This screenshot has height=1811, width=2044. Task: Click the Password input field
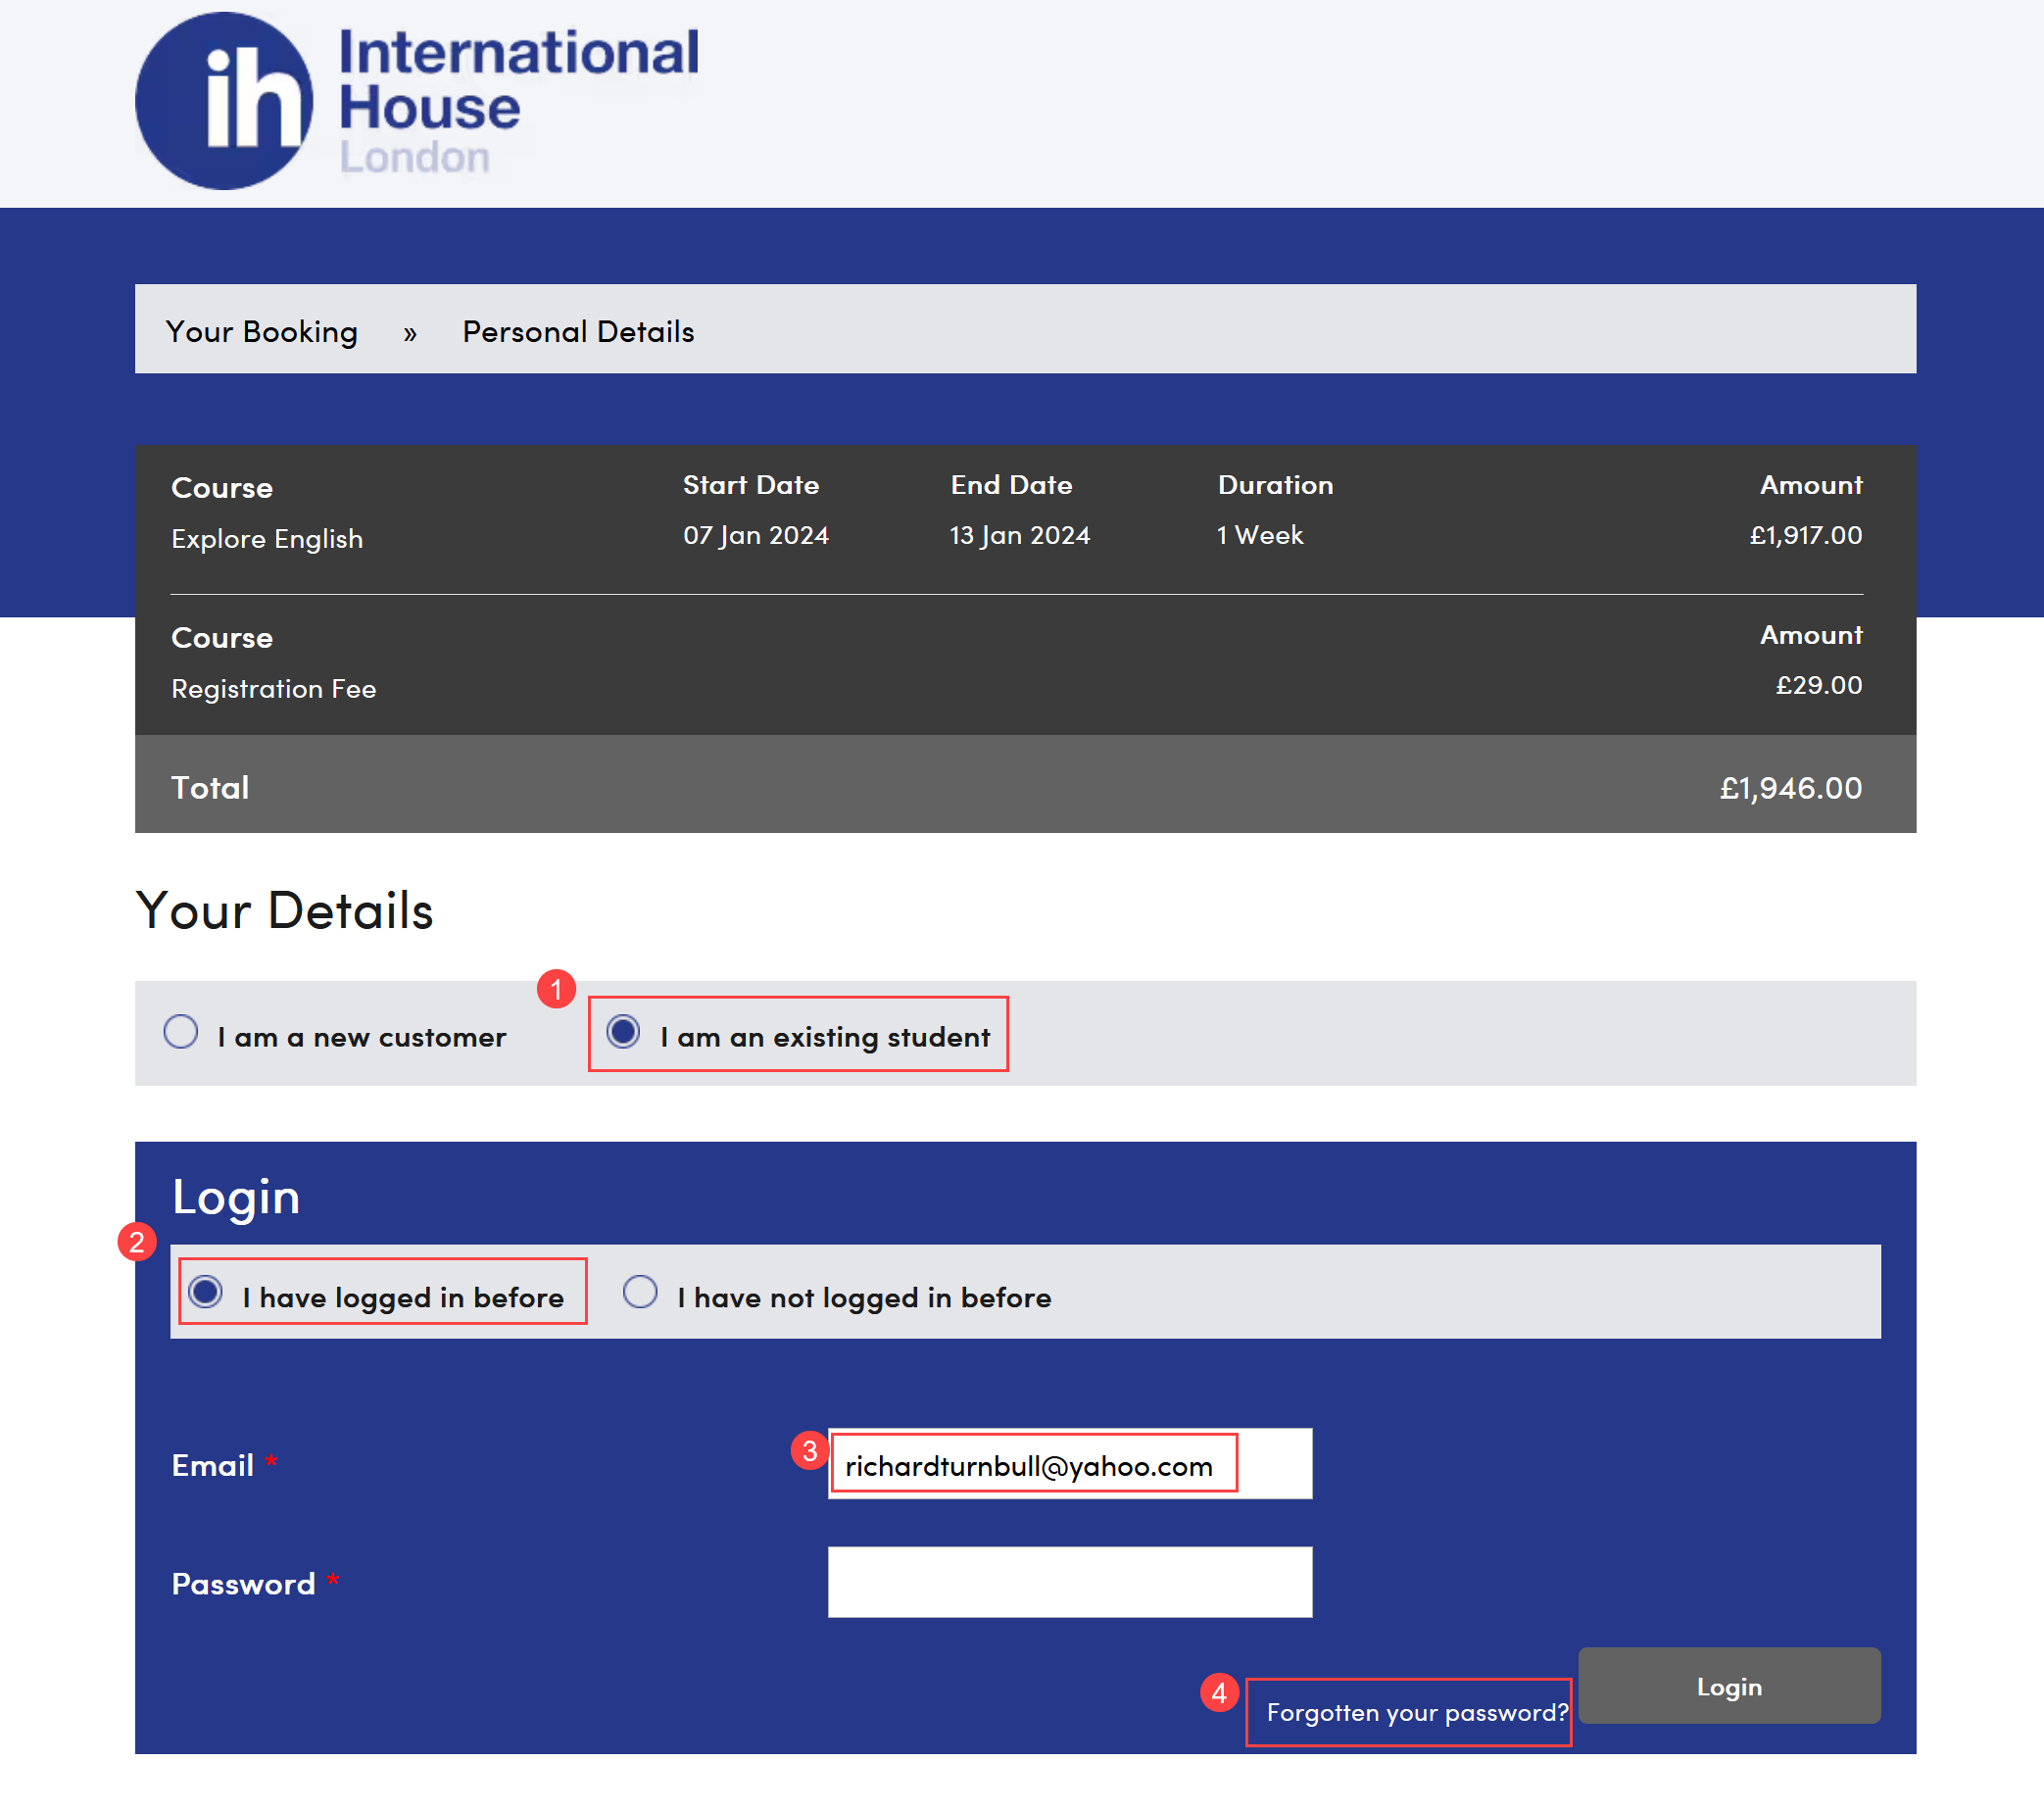[x=1069, y=1582]
